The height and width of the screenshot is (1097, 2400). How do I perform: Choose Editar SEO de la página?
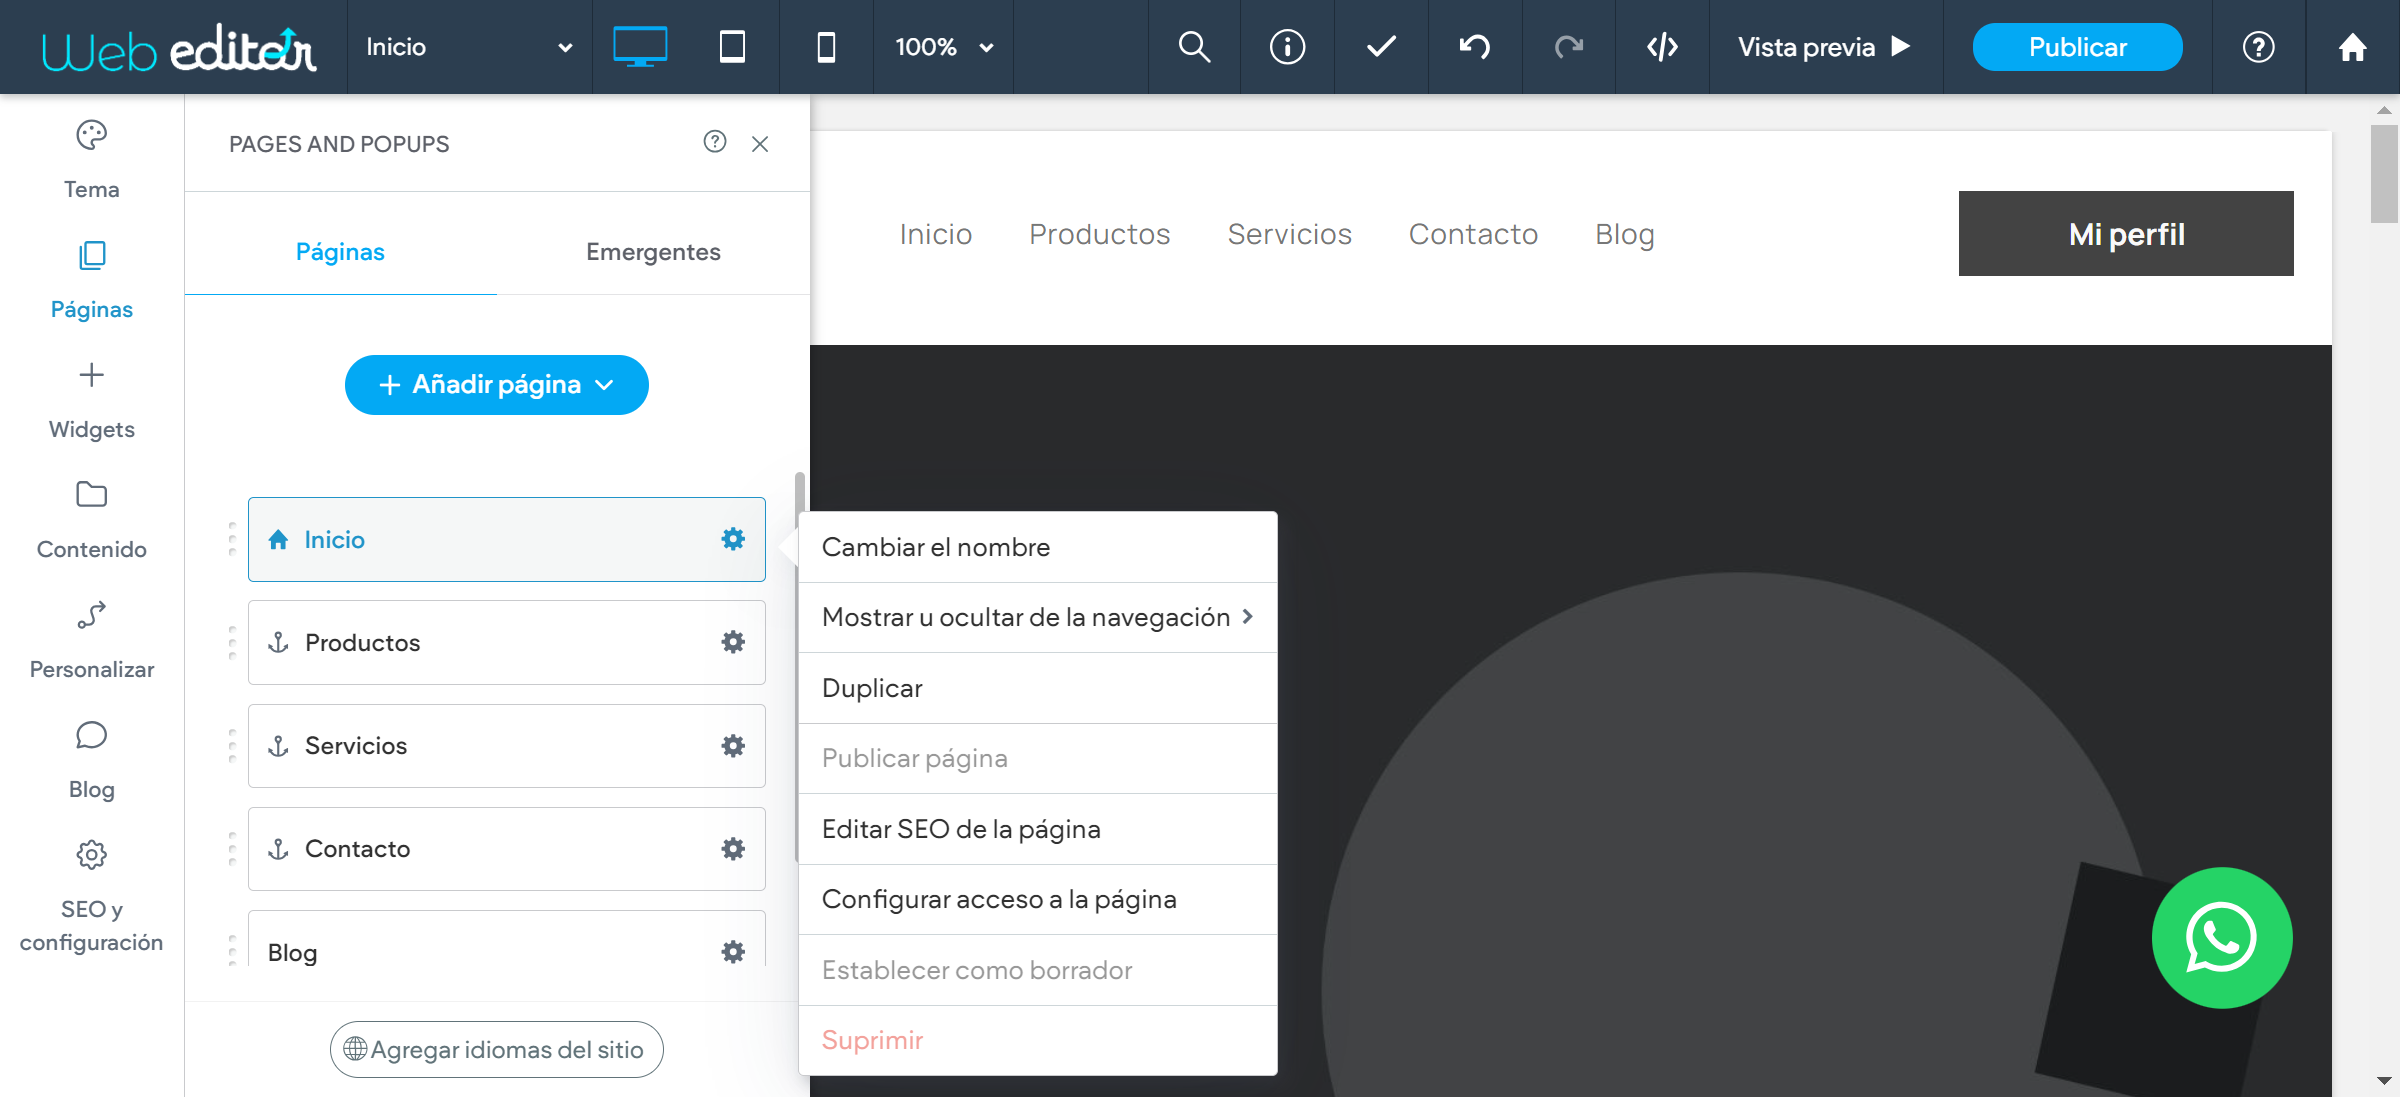1038,829
